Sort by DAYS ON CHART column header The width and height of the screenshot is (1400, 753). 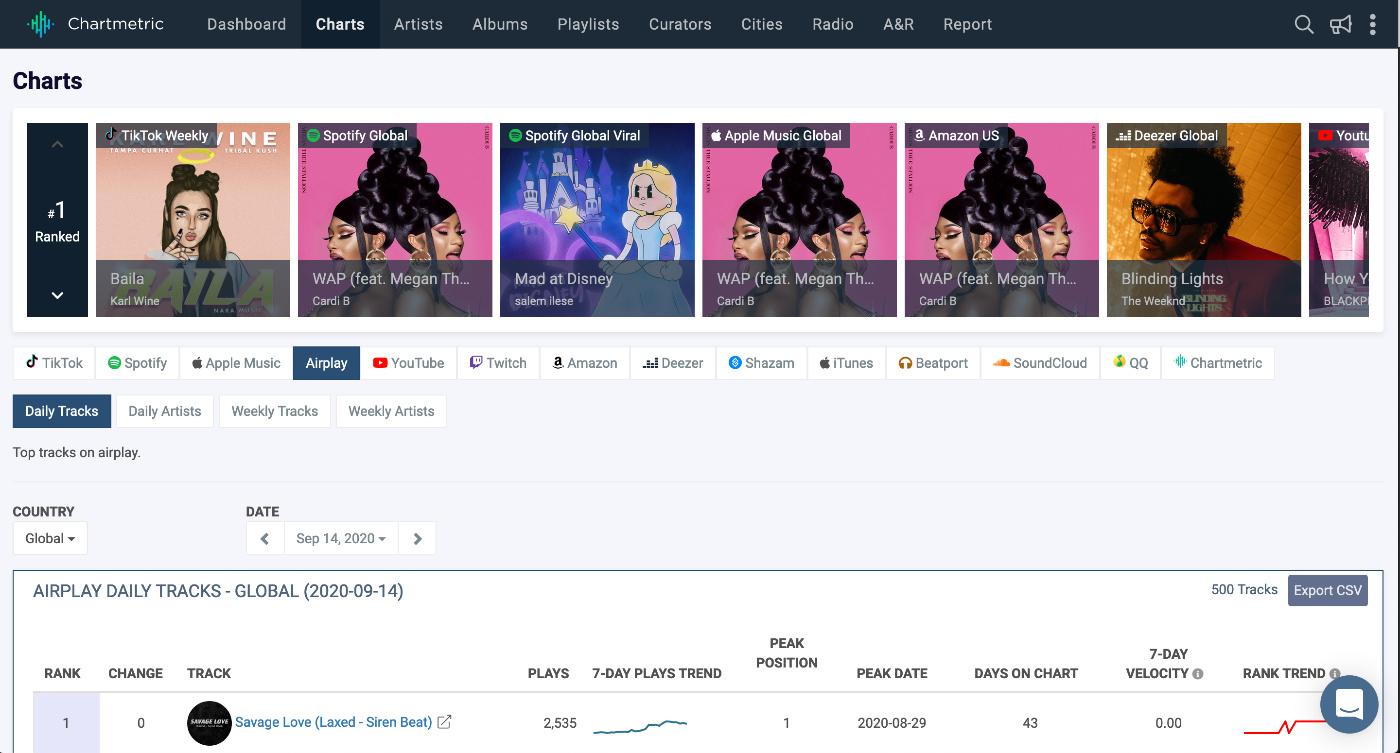coord(1026,673)
